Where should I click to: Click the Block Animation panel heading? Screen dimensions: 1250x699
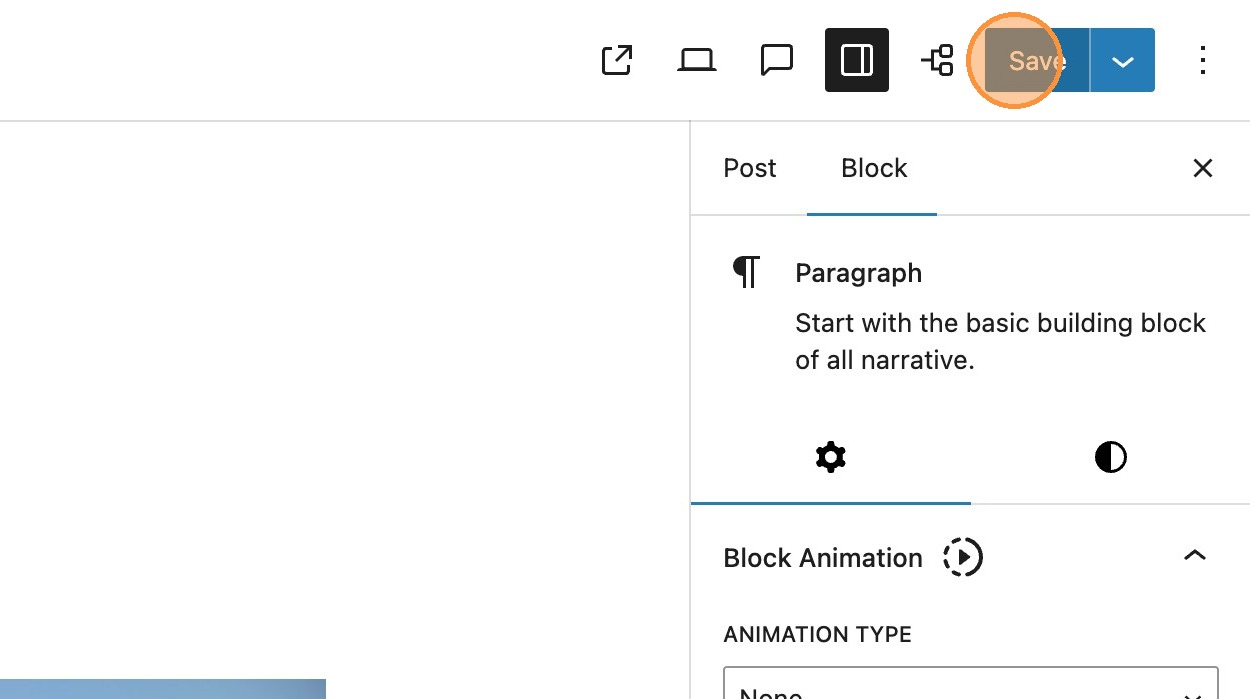click(822, 558)
